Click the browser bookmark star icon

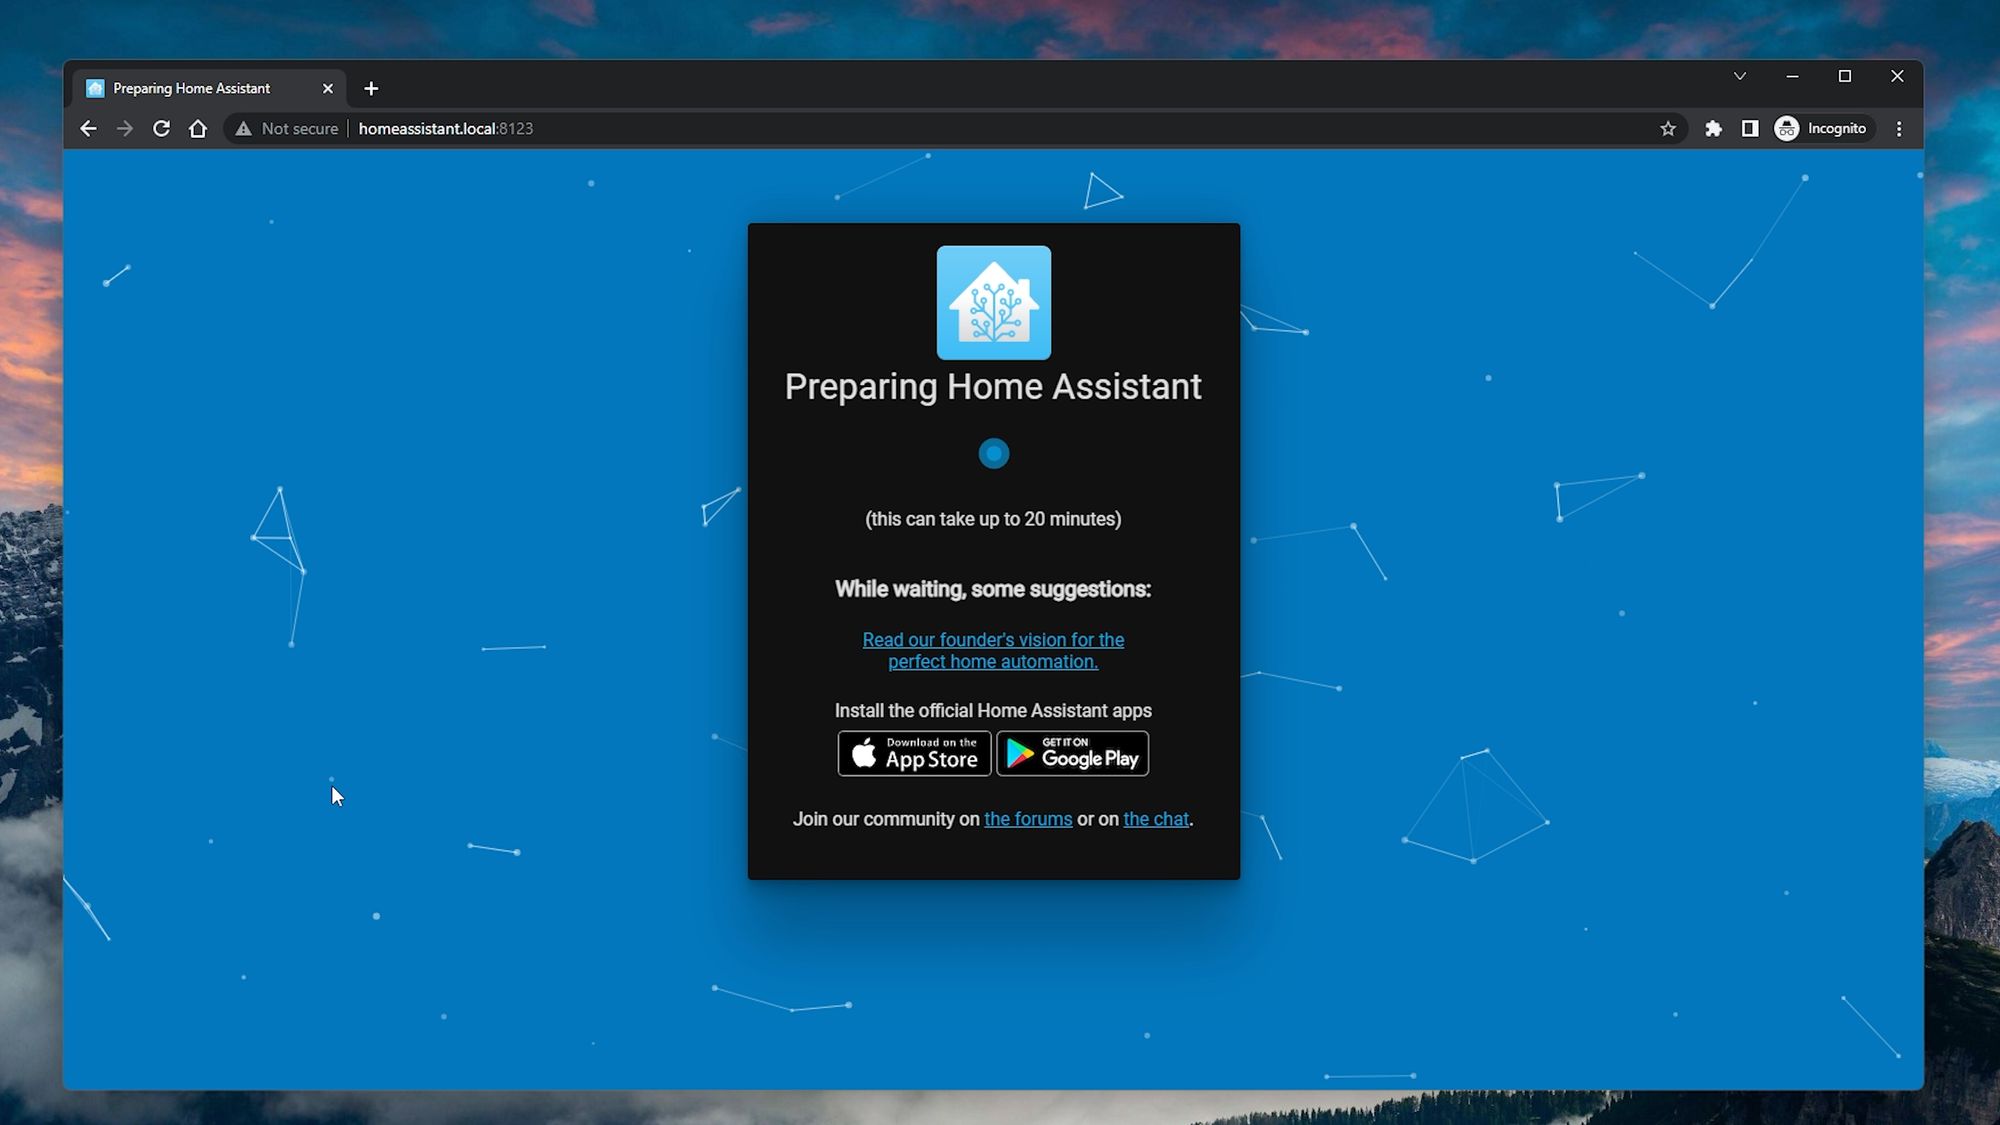(x=1666, y=129)
